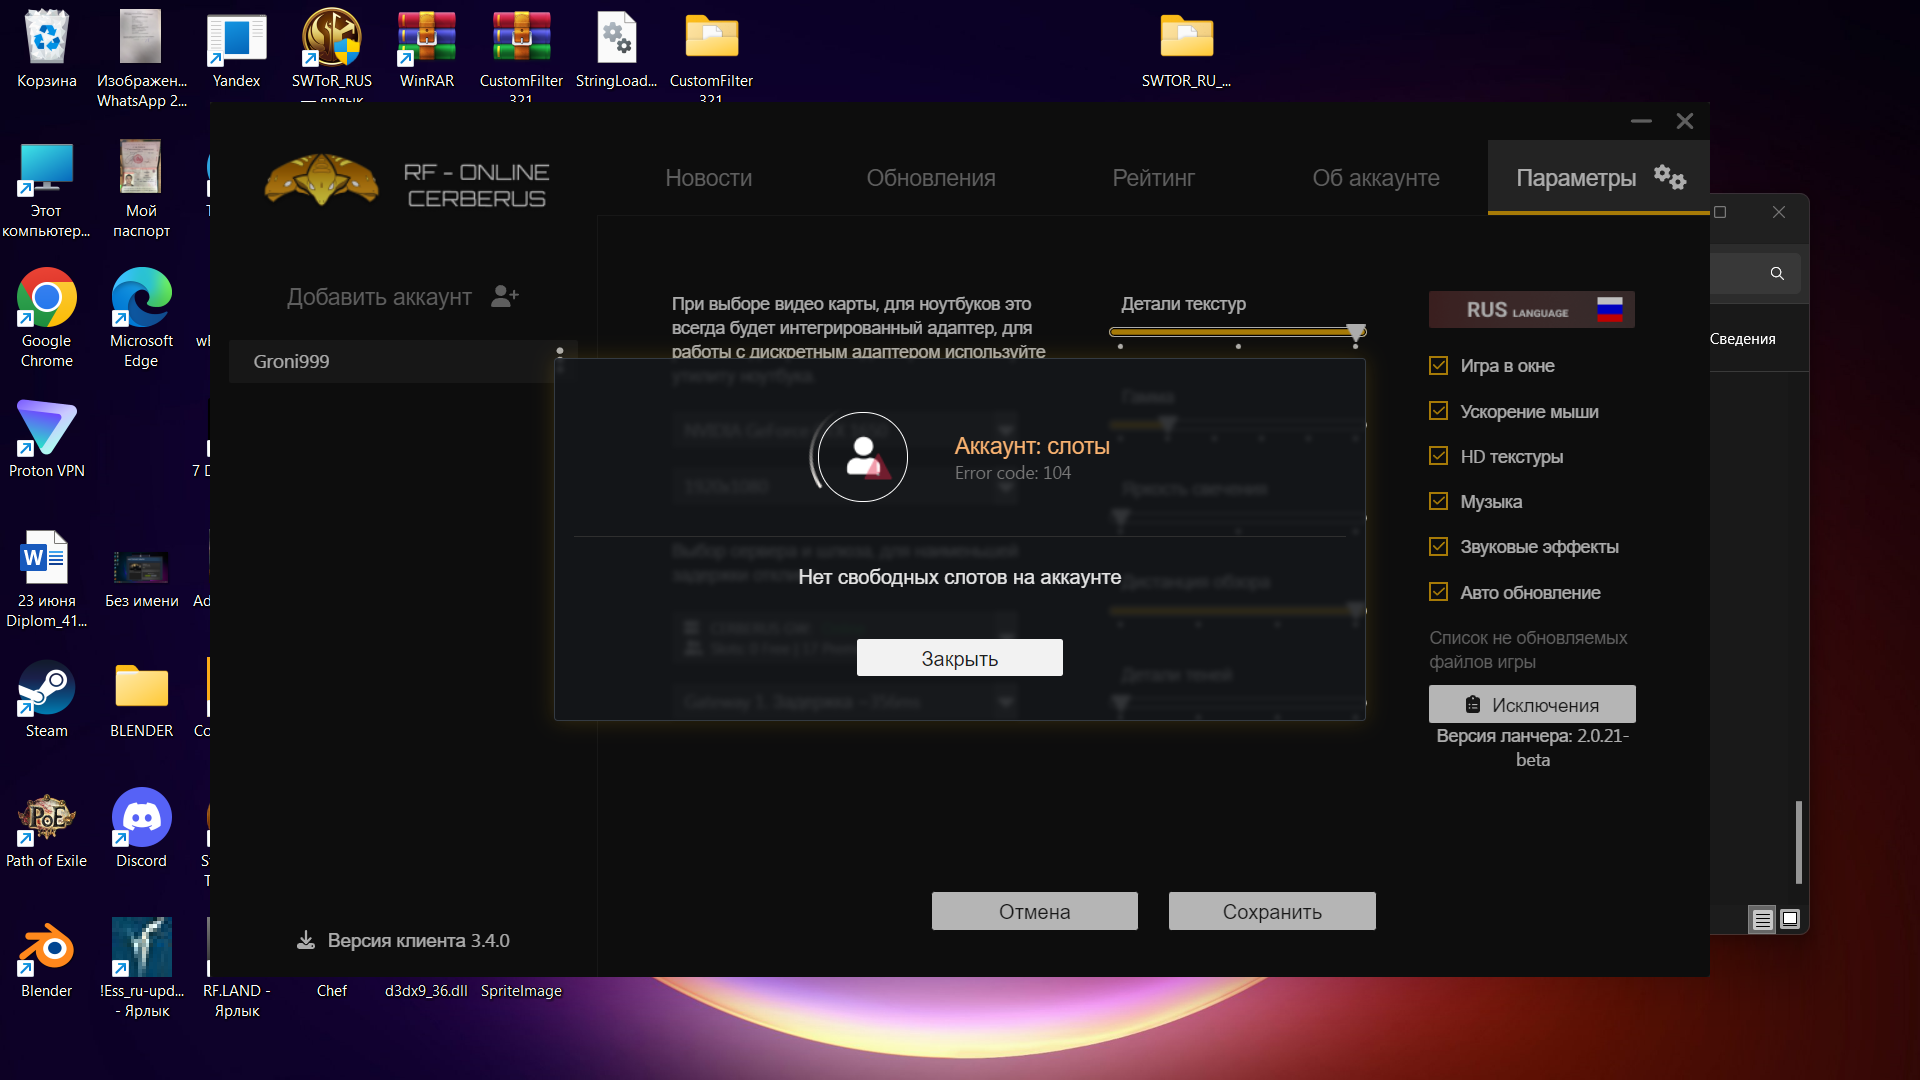The height and width of the screenshot is (1080, 1920).
Task: Toggle the Игра в окне checkbox
Action: point(1438,366)
